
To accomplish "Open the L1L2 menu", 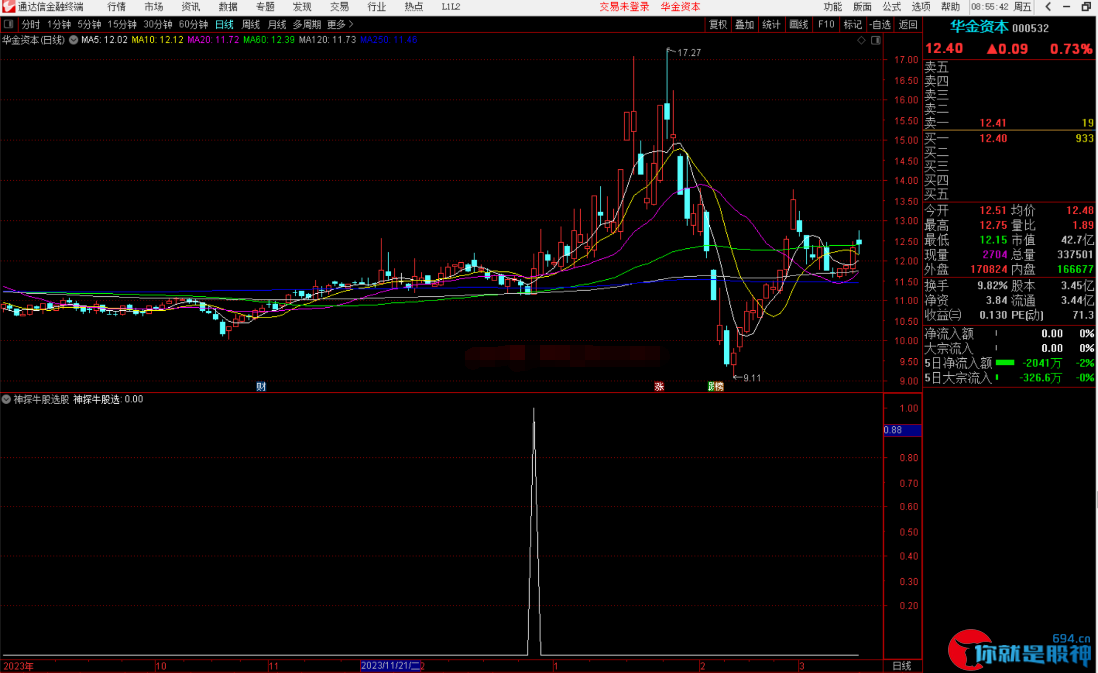I will pyautogui.click(x=451, y=6).
